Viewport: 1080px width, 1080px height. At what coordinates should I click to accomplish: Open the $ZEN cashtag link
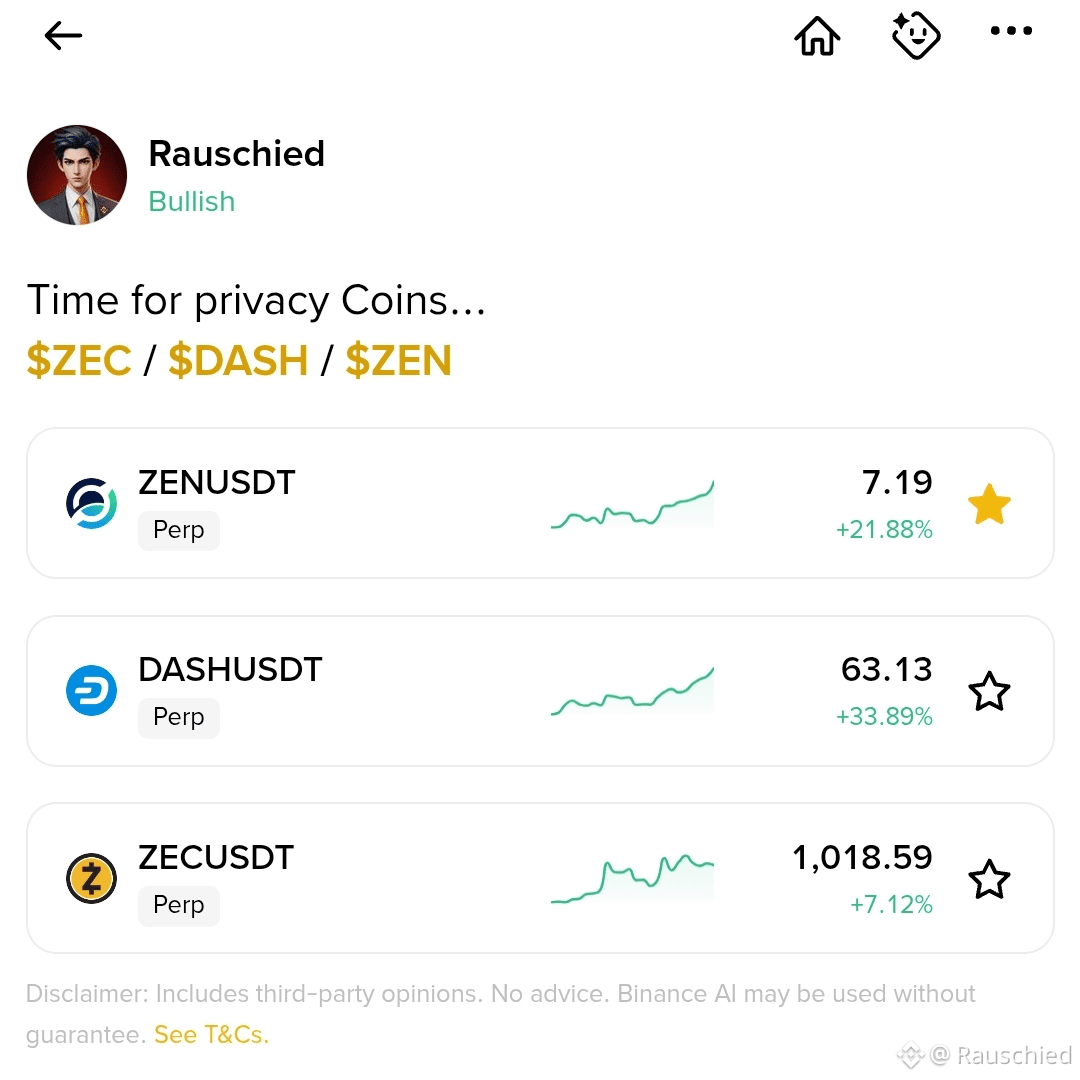tap(398, 360)
